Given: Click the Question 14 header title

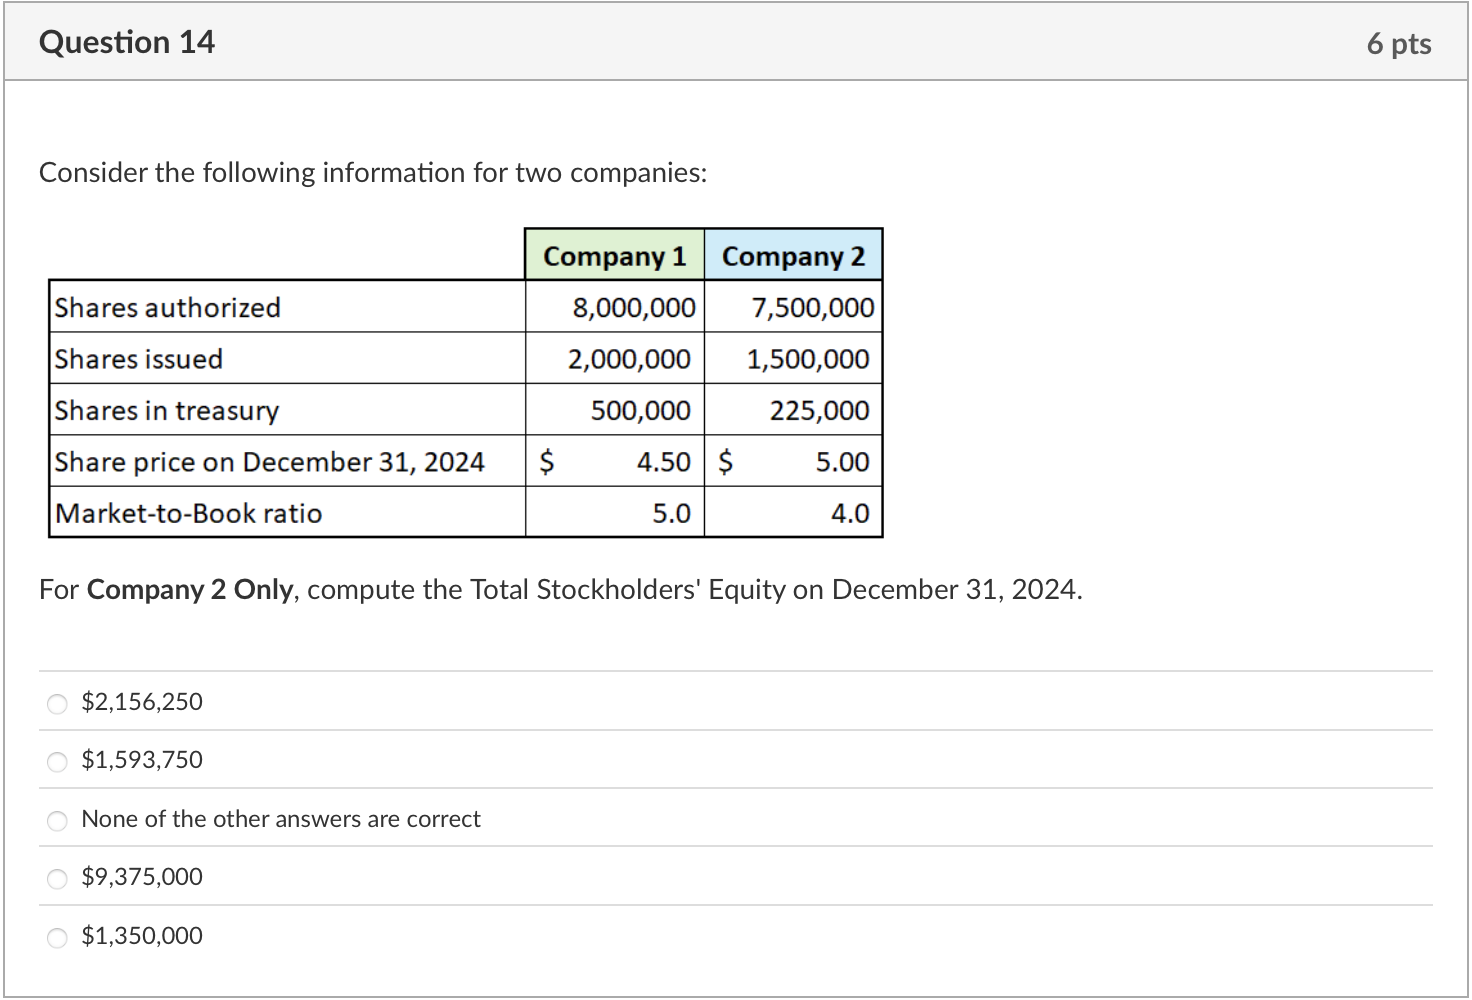Looking at the screenshot, I should (x=127, y=42).
